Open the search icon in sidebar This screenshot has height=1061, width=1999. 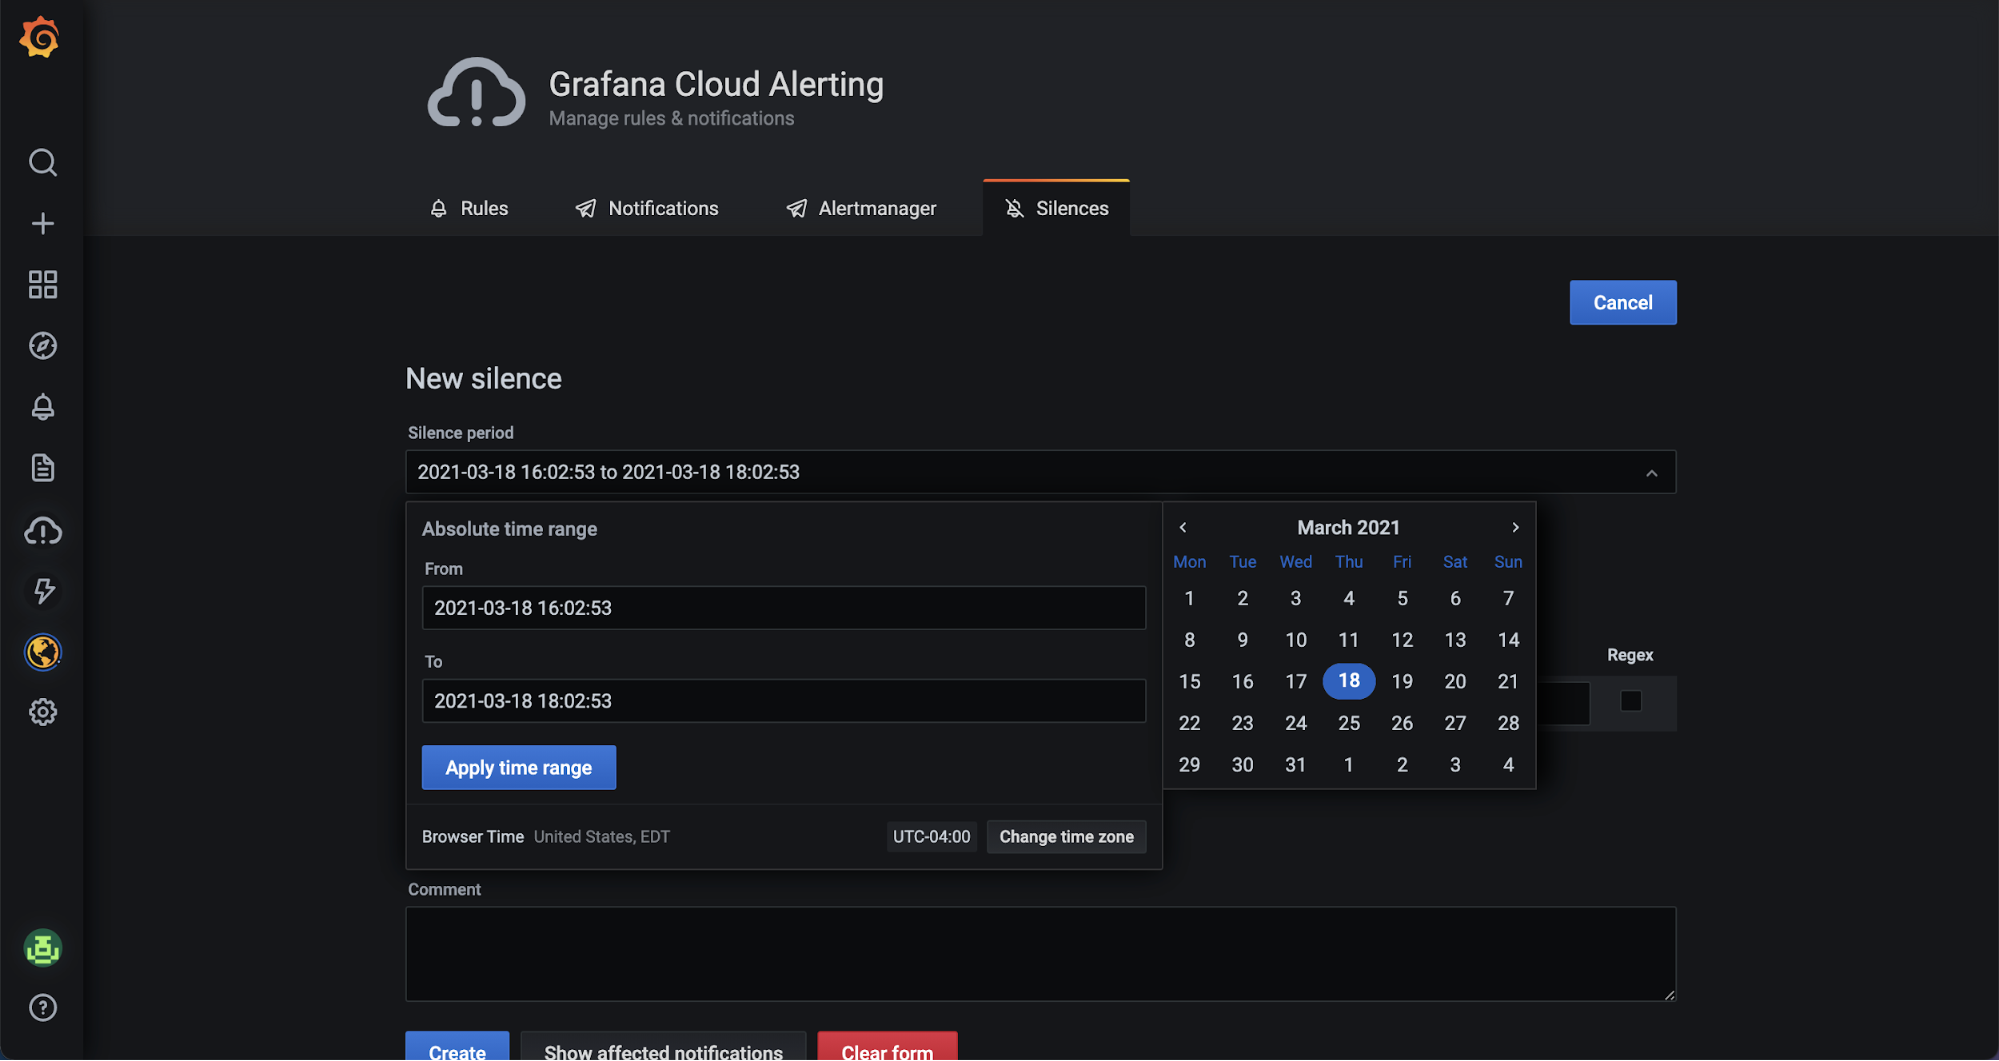point(42,162)
